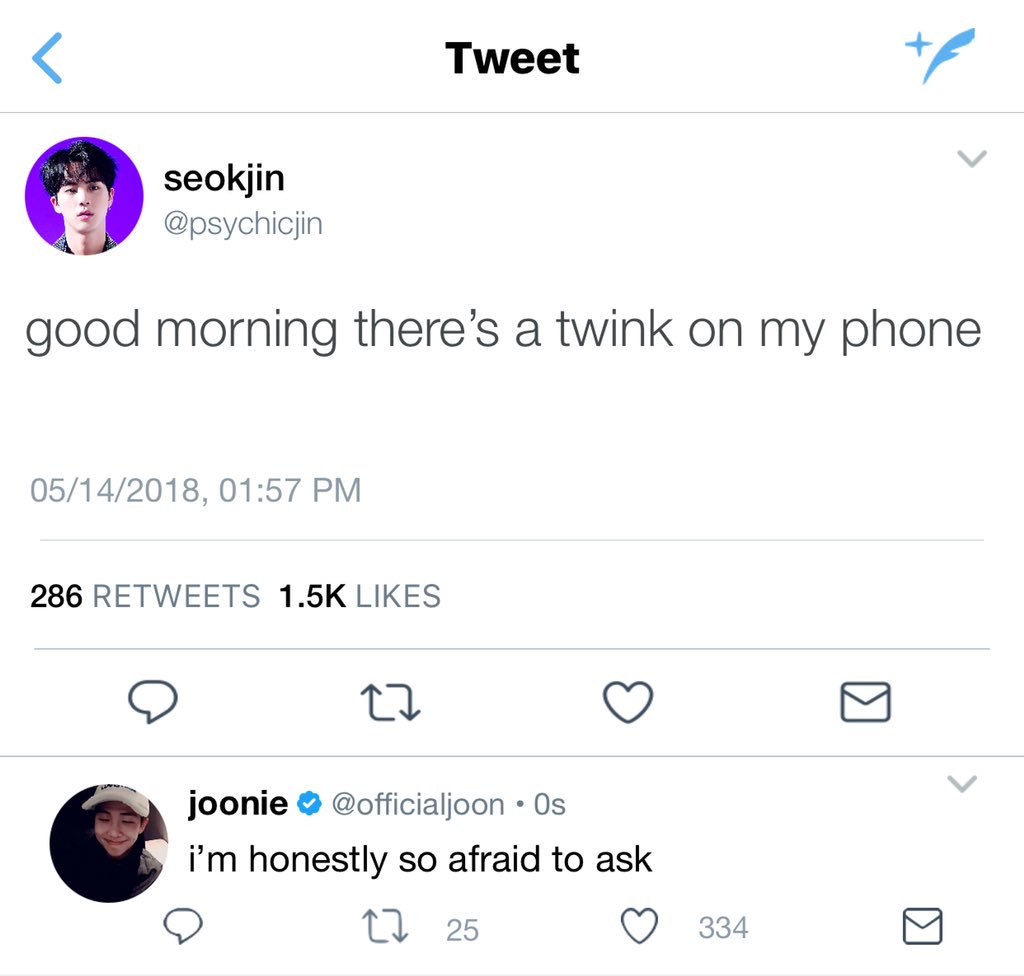Screen dimensions: 1024x976
Task: View the 286 Retweets list
Action: (145, 596)
